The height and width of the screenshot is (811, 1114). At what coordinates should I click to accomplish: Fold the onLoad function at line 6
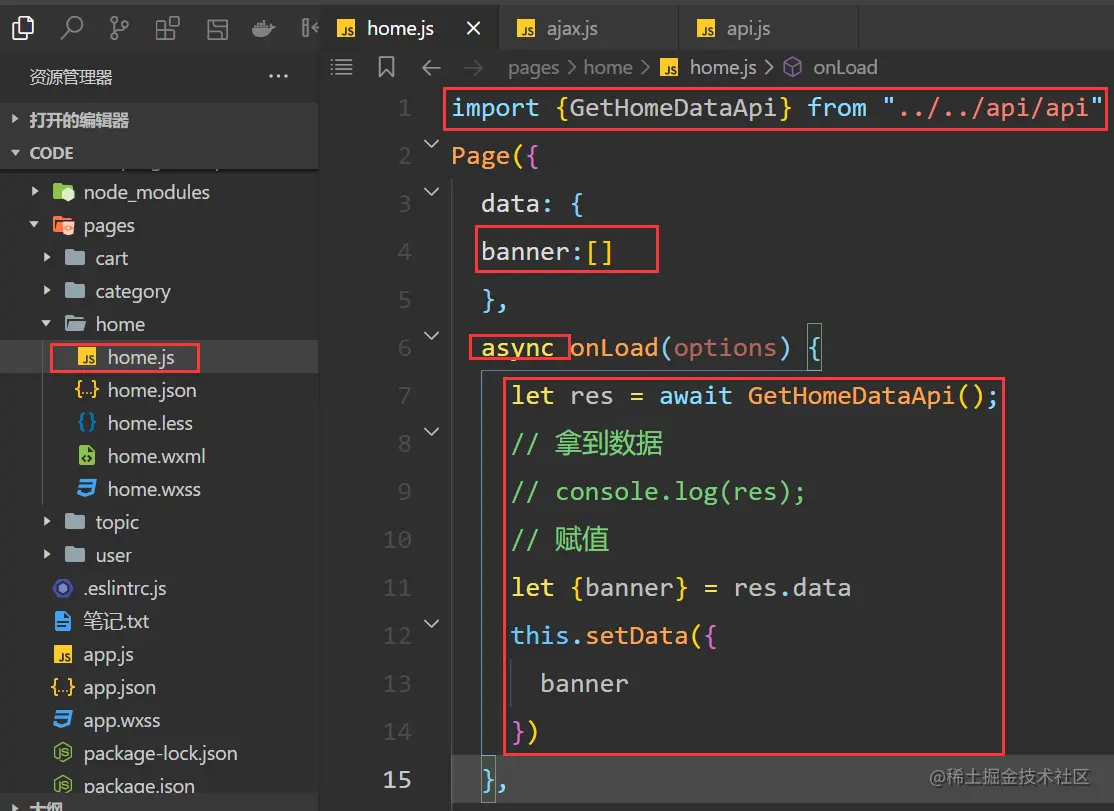coord(431,335)
